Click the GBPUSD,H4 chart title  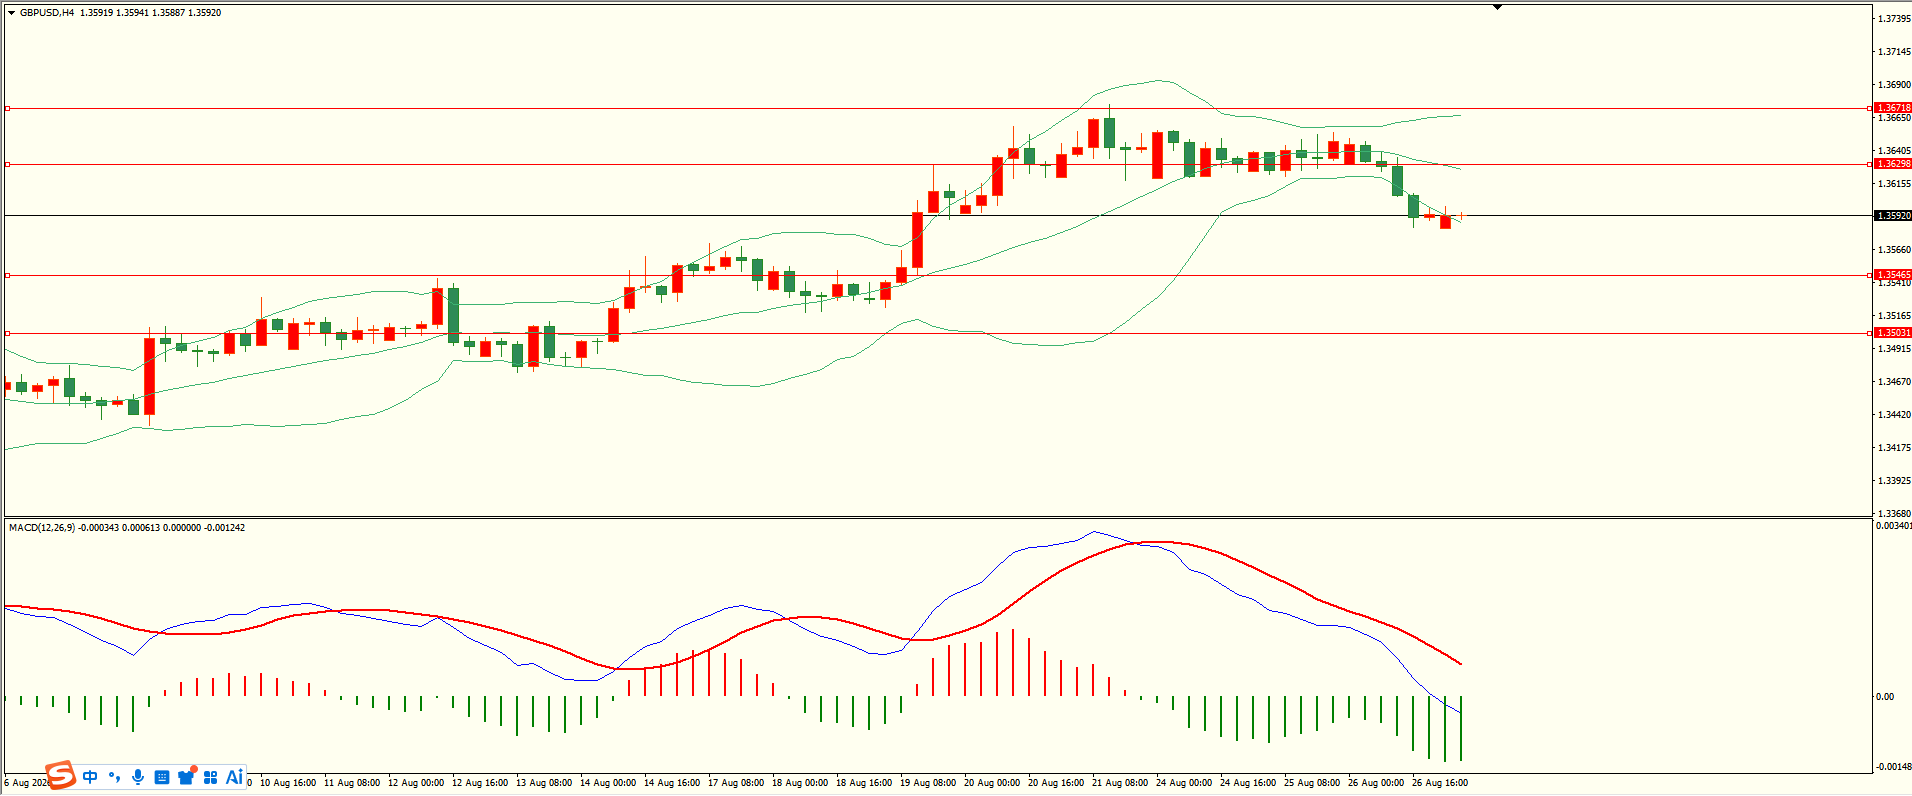pos(47,13)
